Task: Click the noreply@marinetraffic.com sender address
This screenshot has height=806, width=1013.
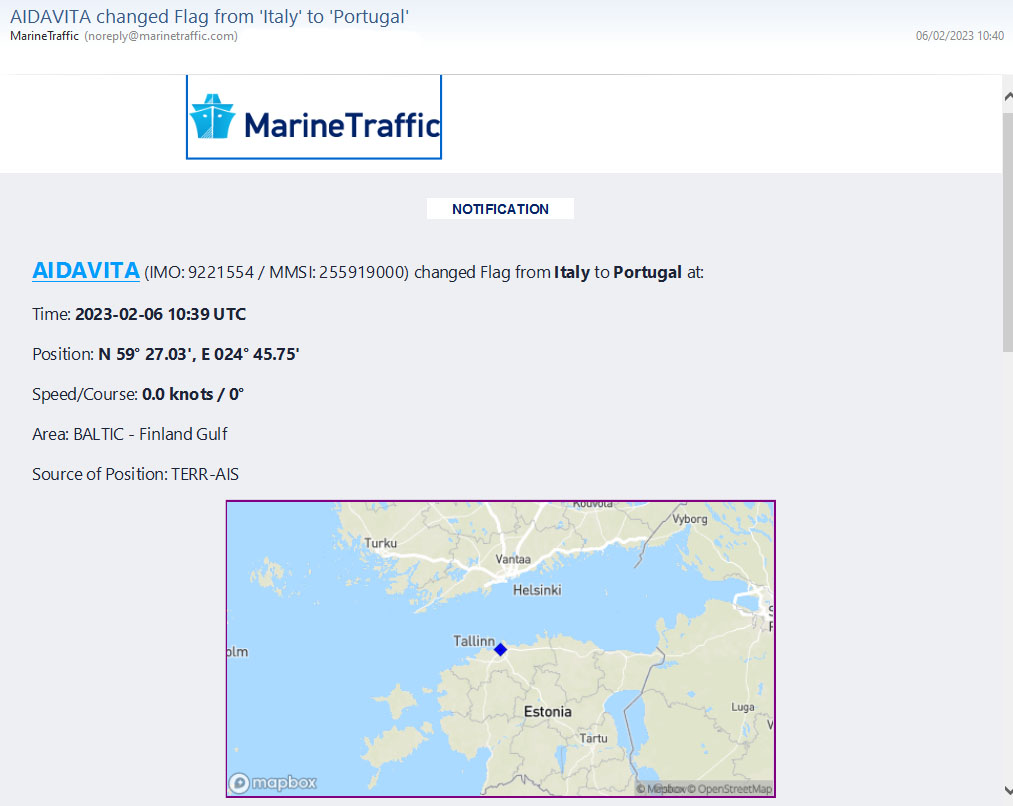Action: [x=161, y=36]
